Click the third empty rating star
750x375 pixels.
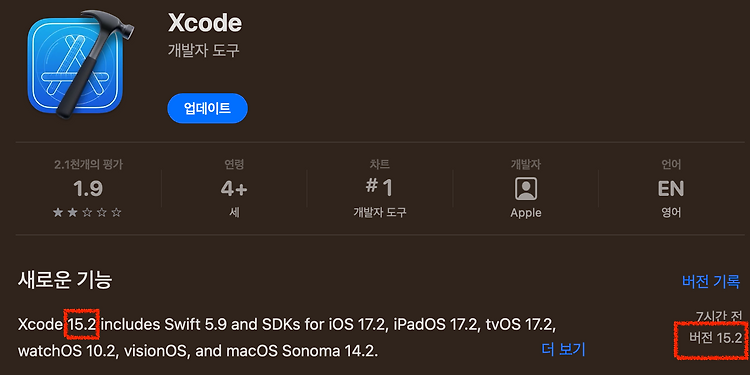pos(87,212)
